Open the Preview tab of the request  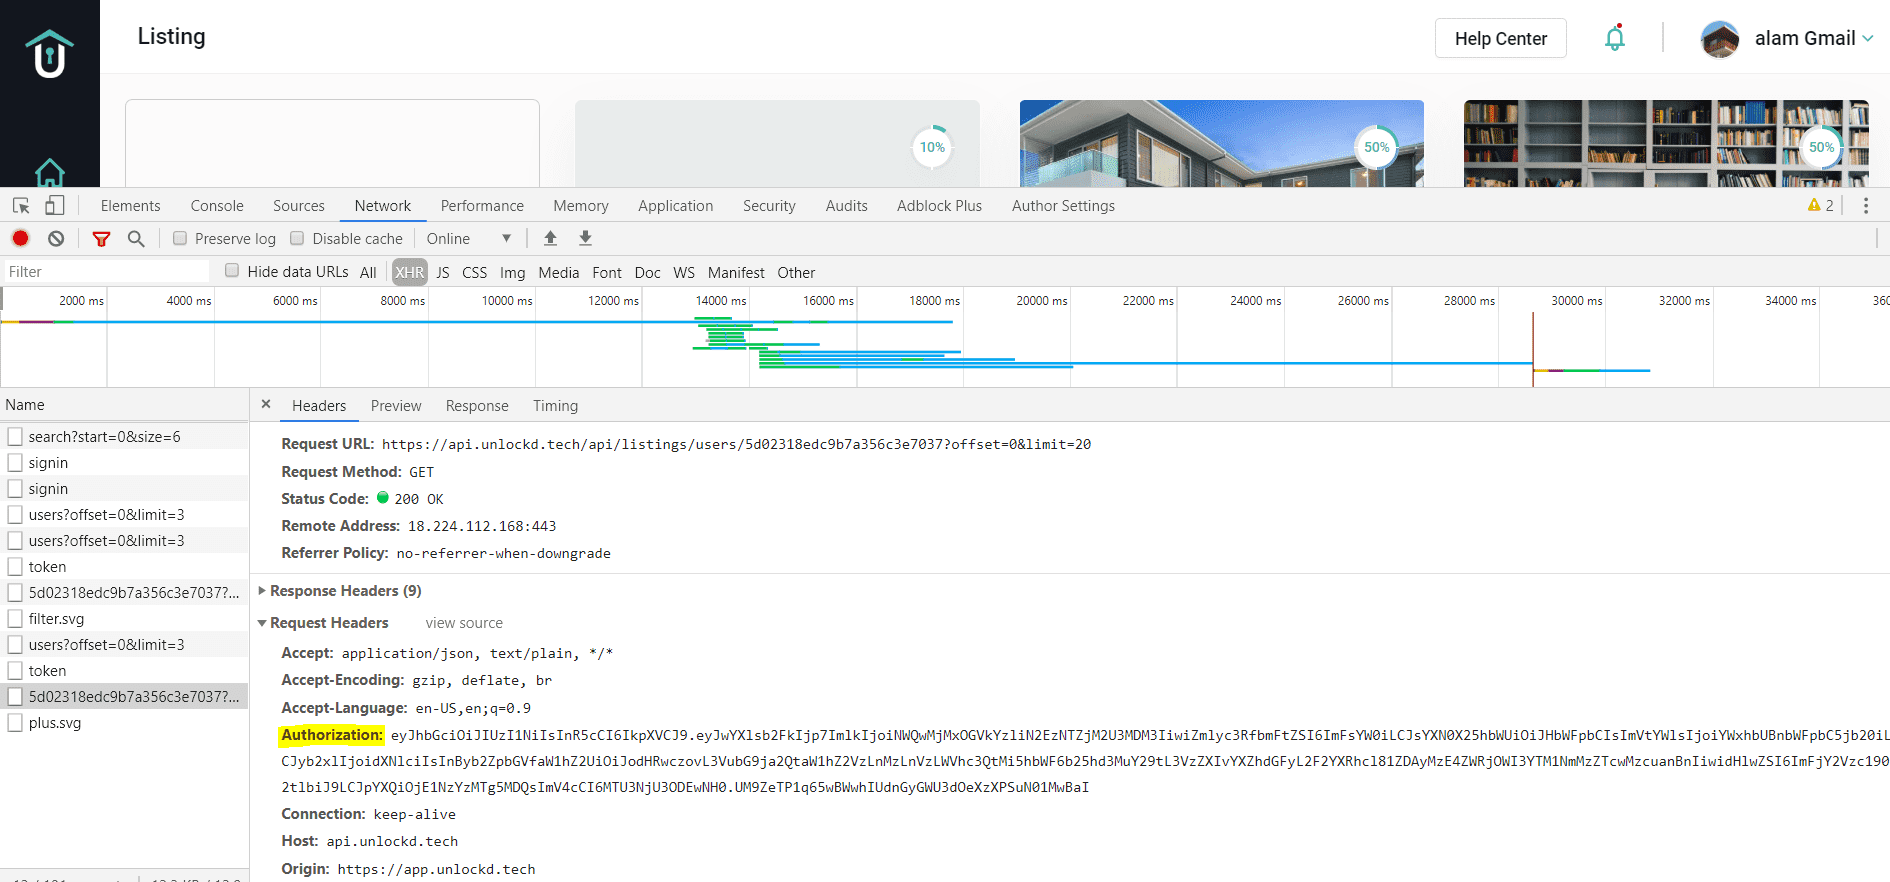coord(396,405)
